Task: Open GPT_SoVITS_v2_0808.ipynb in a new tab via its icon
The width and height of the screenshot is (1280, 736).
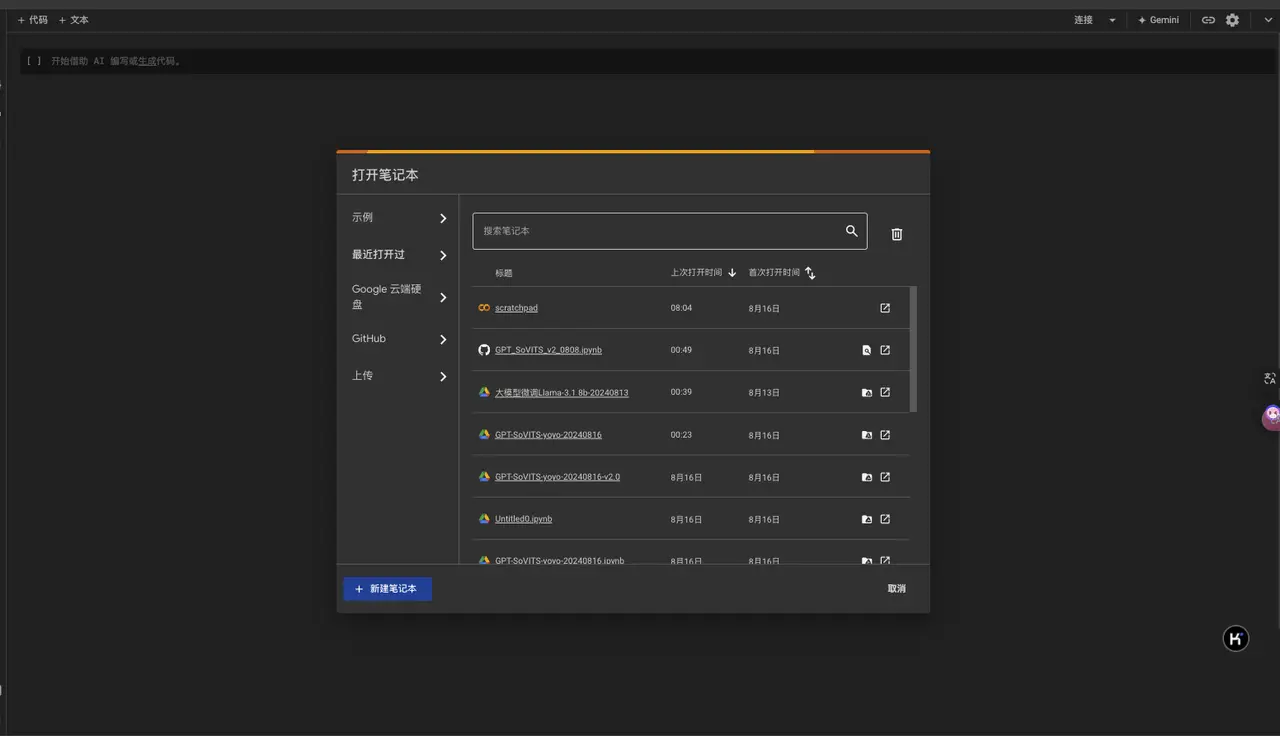Action: pyautogui.click(x=885, y=350)
